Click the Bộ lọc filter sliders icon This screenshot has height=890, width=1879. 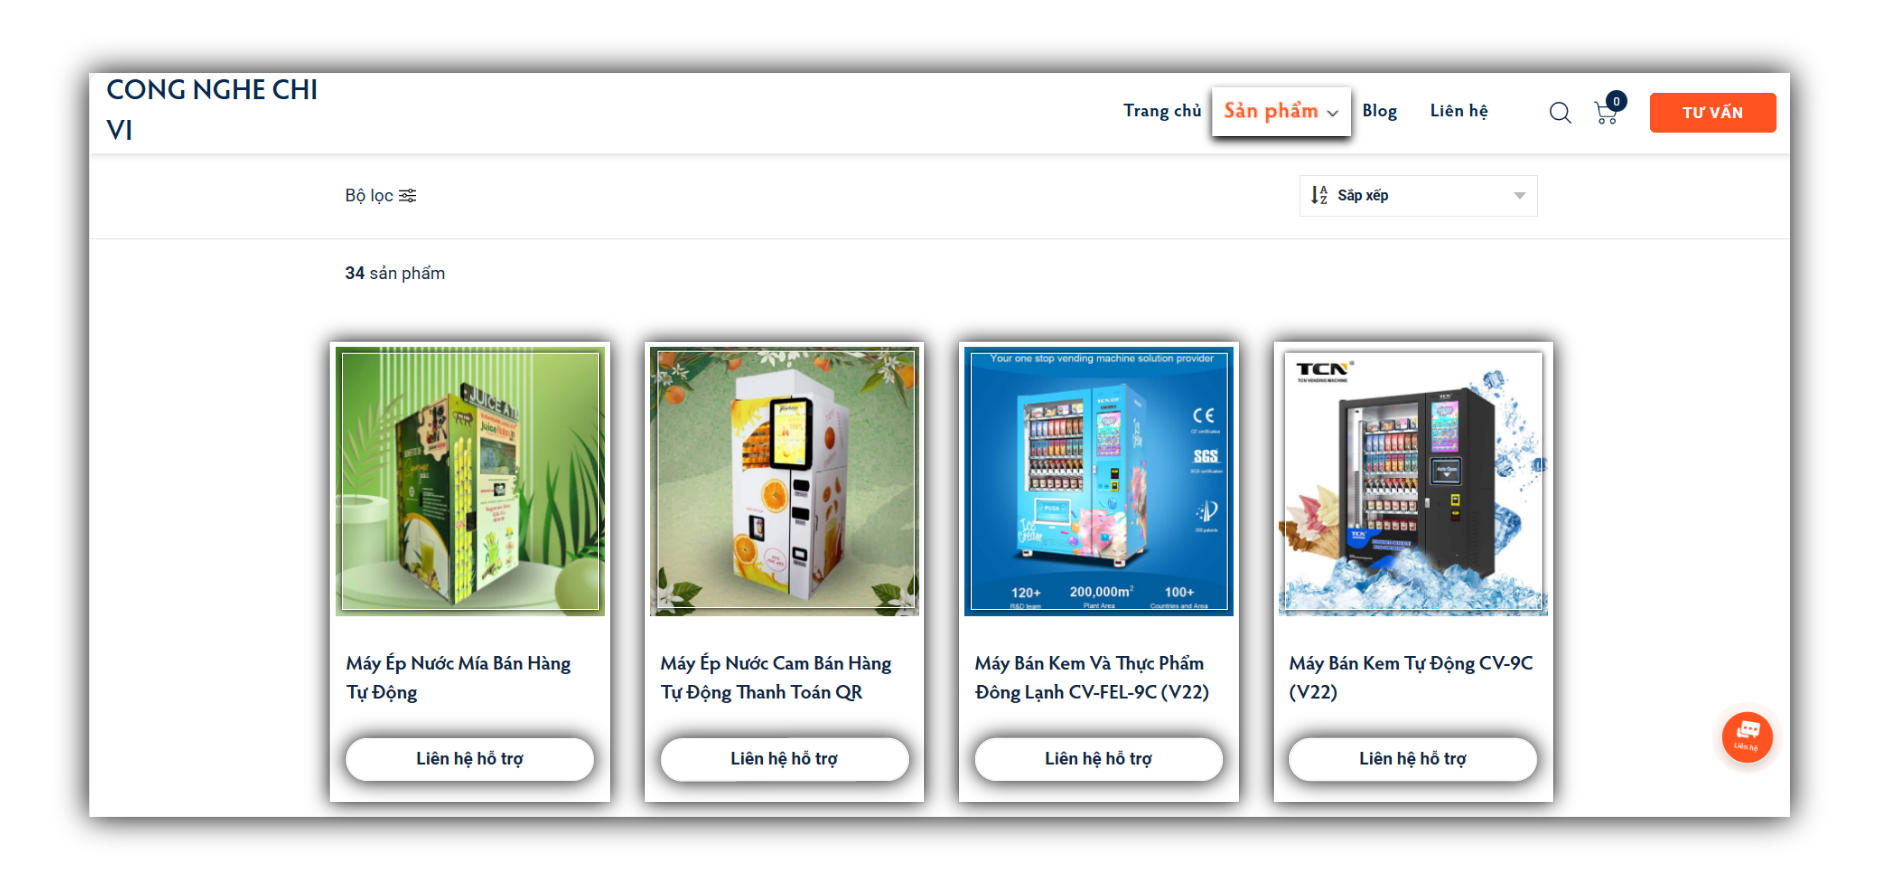[407, 196]
